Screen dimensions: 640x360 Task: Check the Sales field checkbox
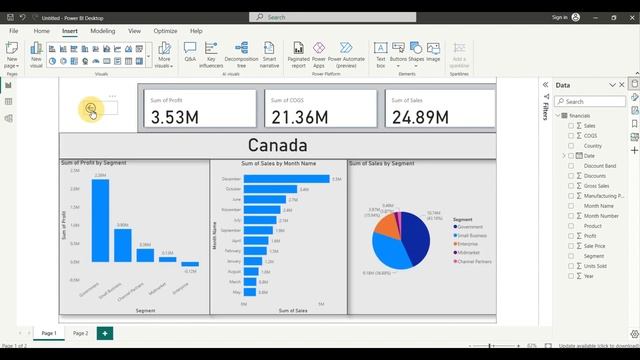point(571,126)
